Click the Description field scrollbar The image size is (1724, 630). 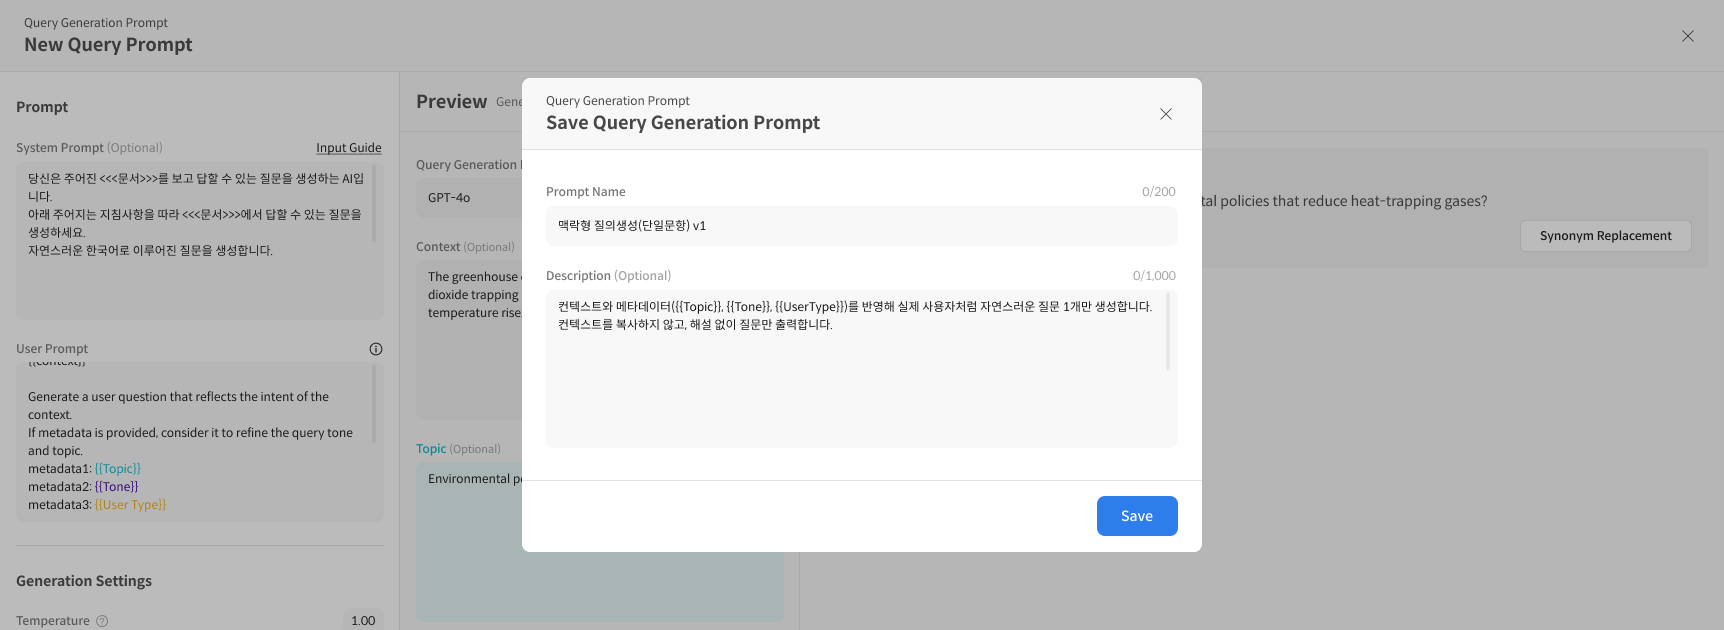pos(1167,332)
